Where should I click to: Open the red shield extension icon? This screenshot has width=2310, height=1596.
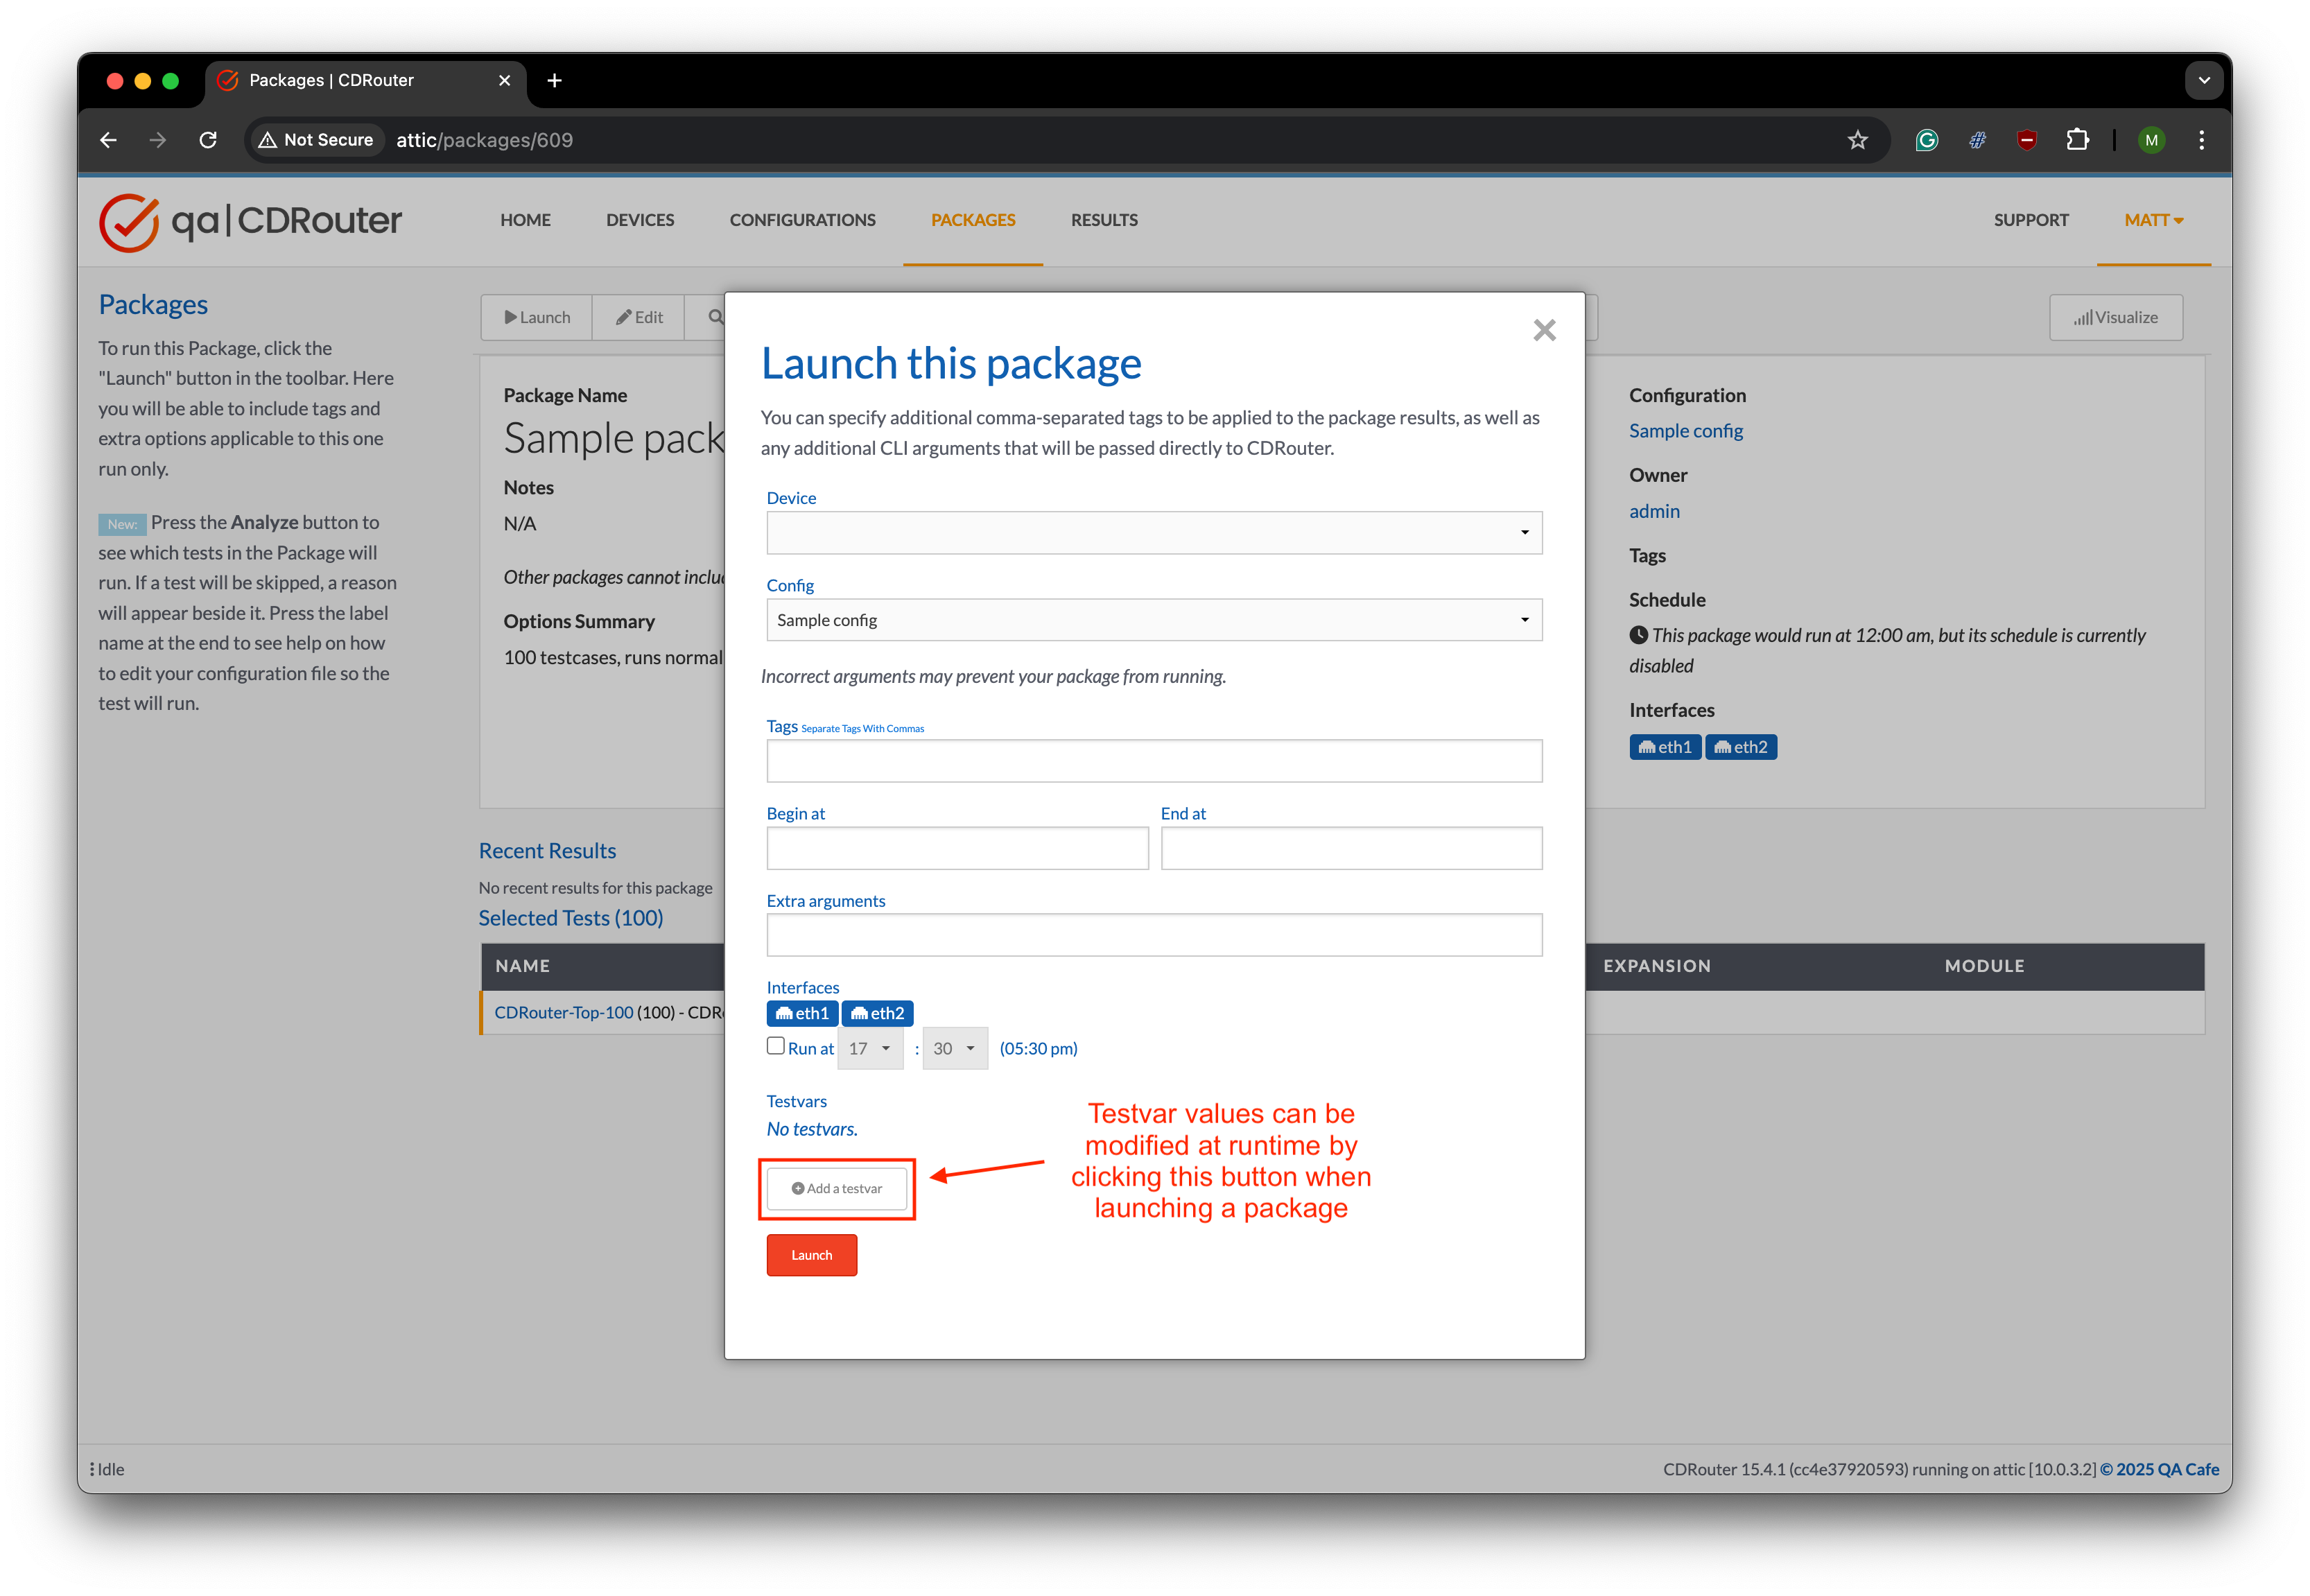pos(2027,140)
